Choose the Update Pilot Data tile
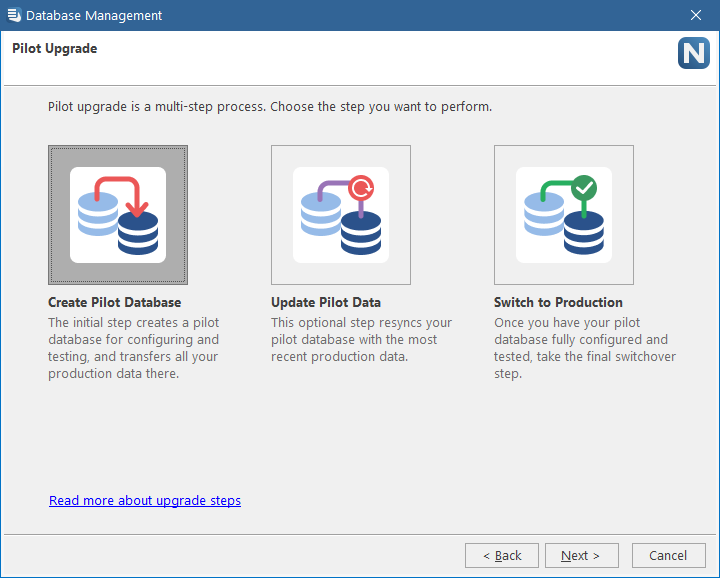Image resolution: width=720 pixels, height=578 pixels. (x=341, y=215)
